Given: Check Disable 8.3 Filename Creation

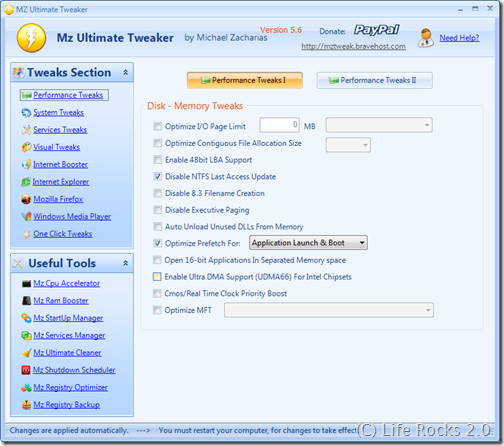Looking at the screenshot, I should coord(157,193).
